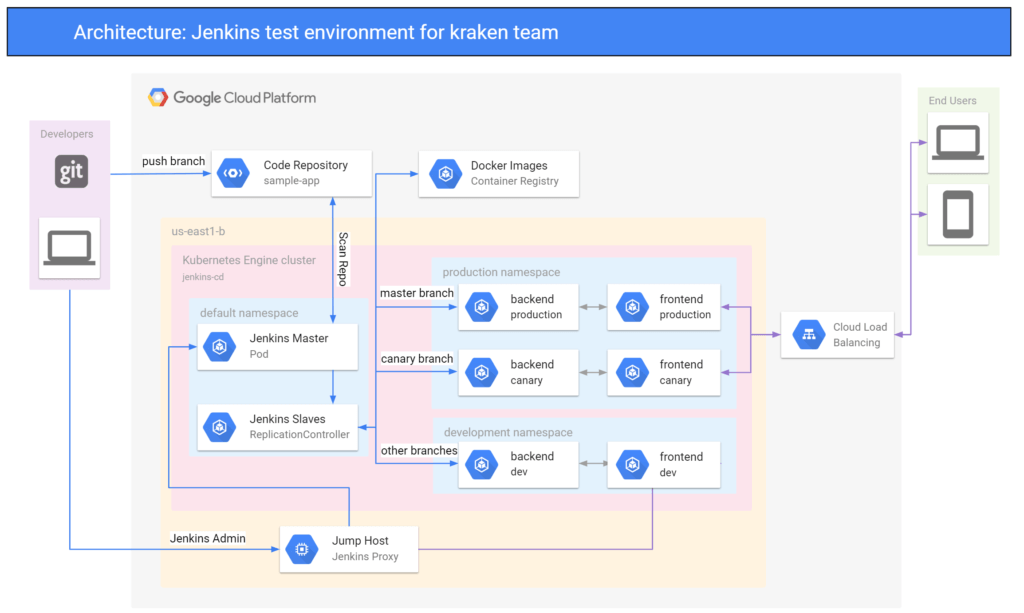This screenshot has height=613, width=1024.
Task: Click the frontend production hexagon icon
Action: pyautogui.click(x=632, y=307)
